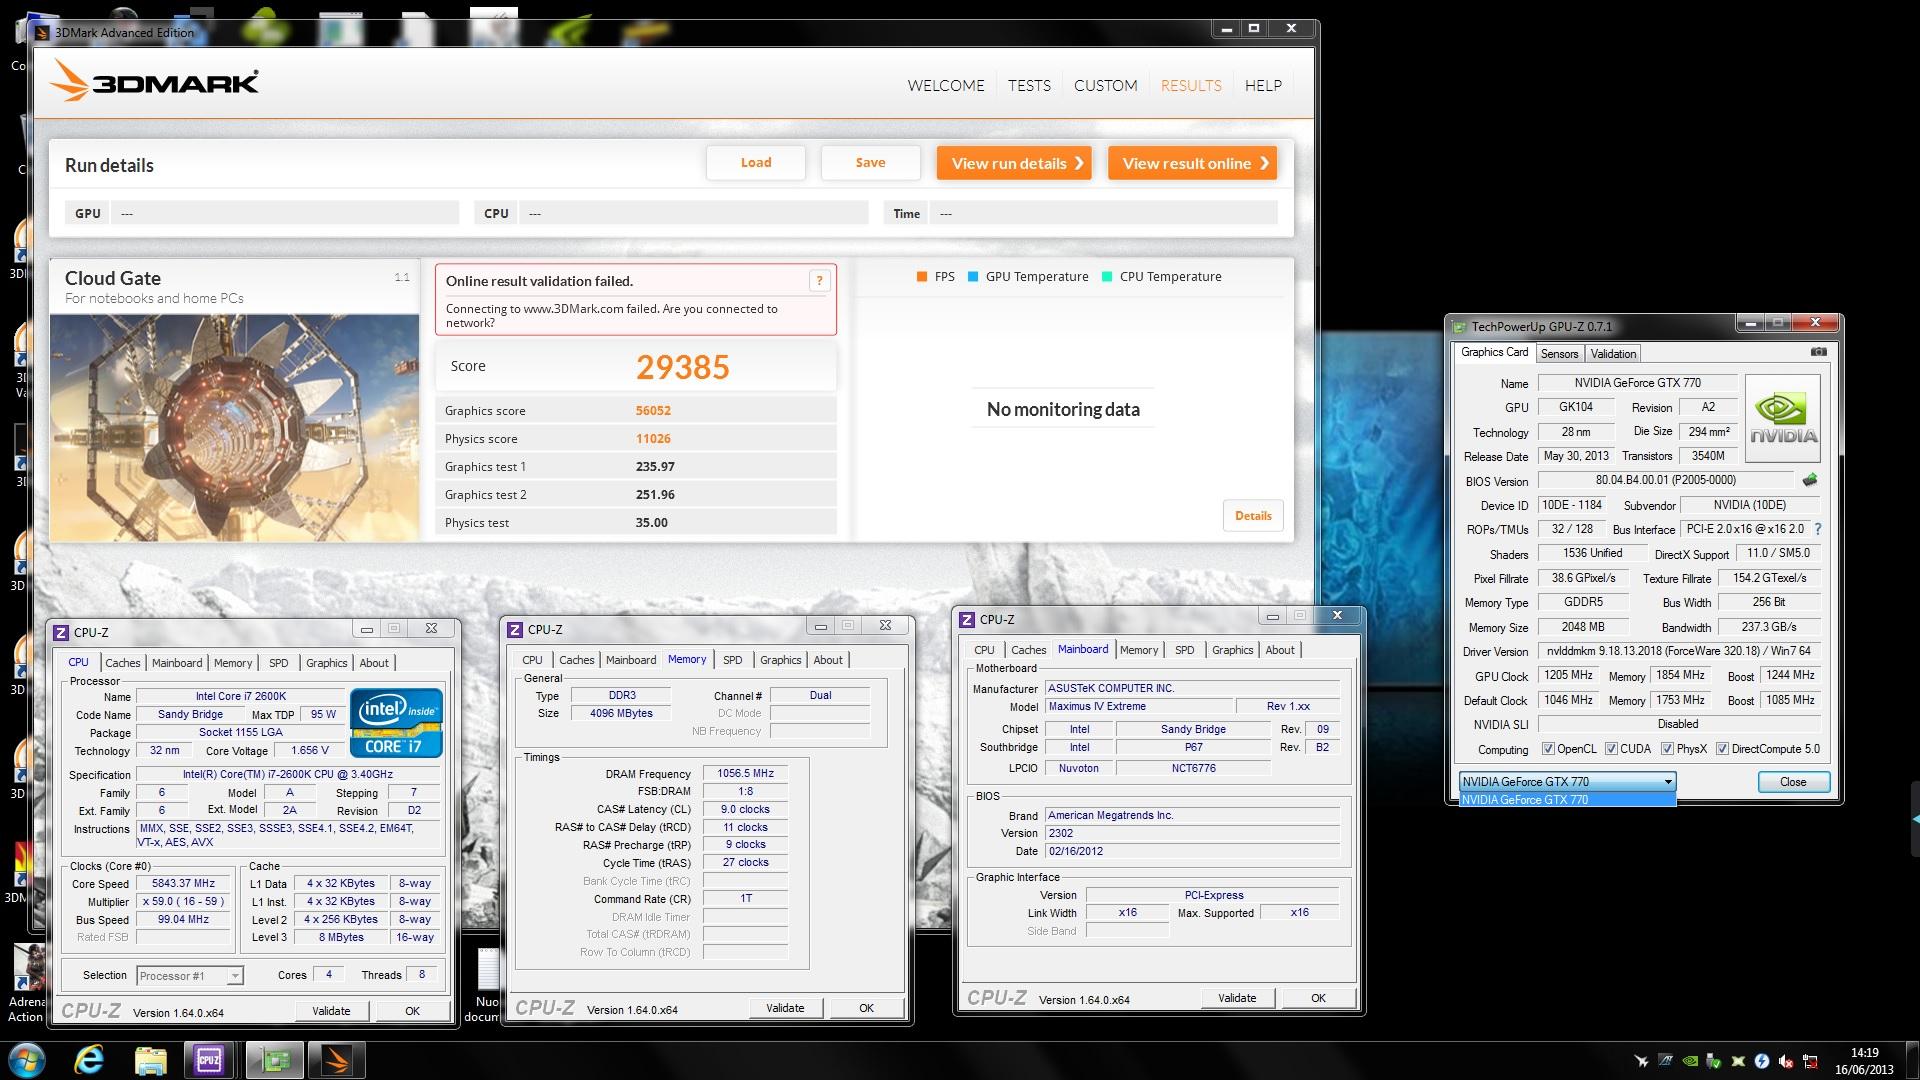This screenshot has height=1080, width=1920.
Task: Click the CPU Temperature teal legend swatch
Action: [x=1107, y=277]
